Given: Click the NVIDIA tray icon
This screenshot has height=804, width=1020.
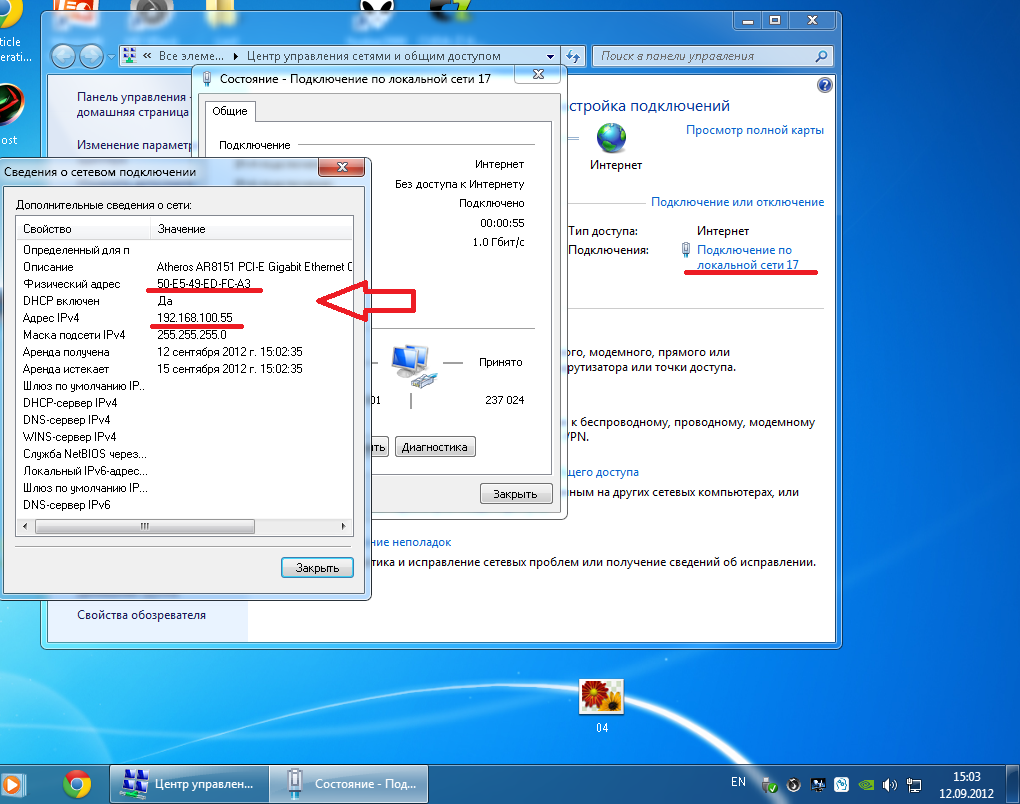Looking at the screenshot, I should click(x=866, y=785).
